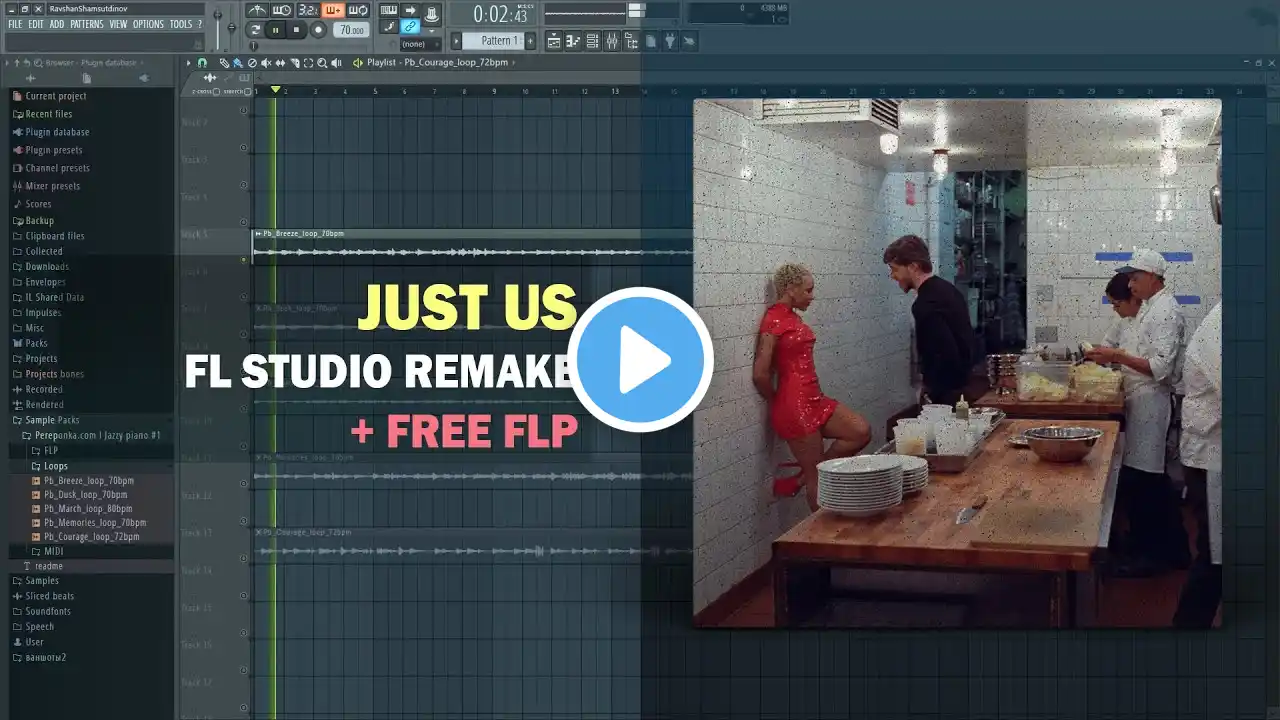Click the playhead marker on the ruler
The image size is (1280, 720).
[x=276, y=90]
